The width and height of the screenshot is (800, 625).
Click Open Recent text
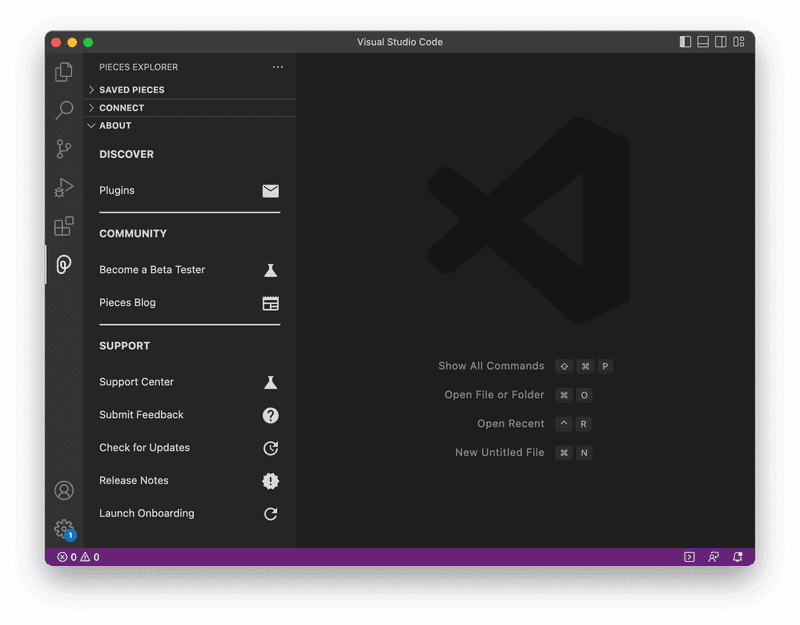point(511,423)
